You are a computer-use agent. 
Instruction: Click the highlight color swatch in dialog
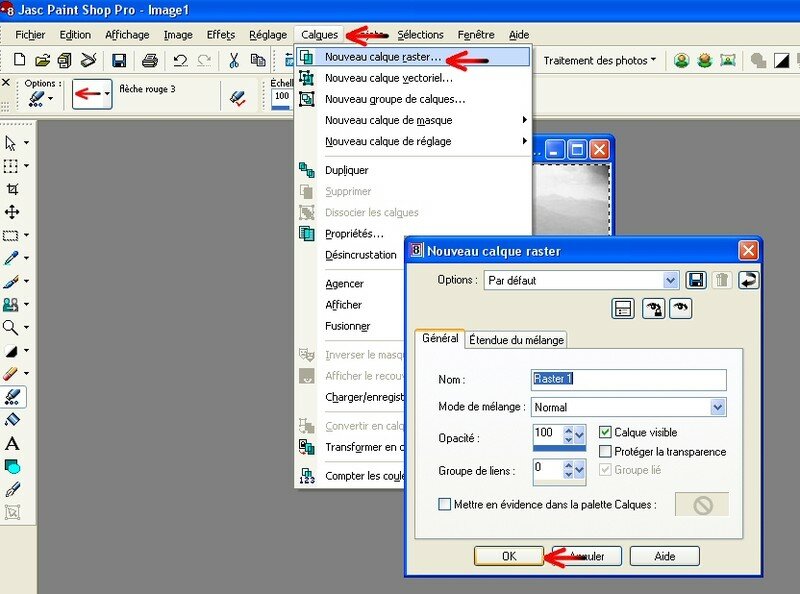click(x=702, y=505)
